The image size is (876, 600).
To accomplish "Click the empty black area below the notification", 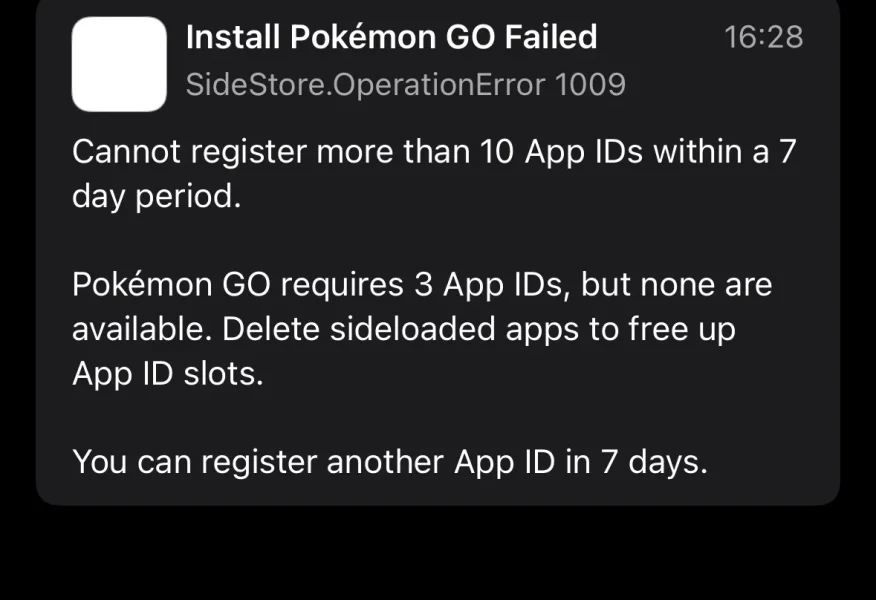I will [438, 555].
